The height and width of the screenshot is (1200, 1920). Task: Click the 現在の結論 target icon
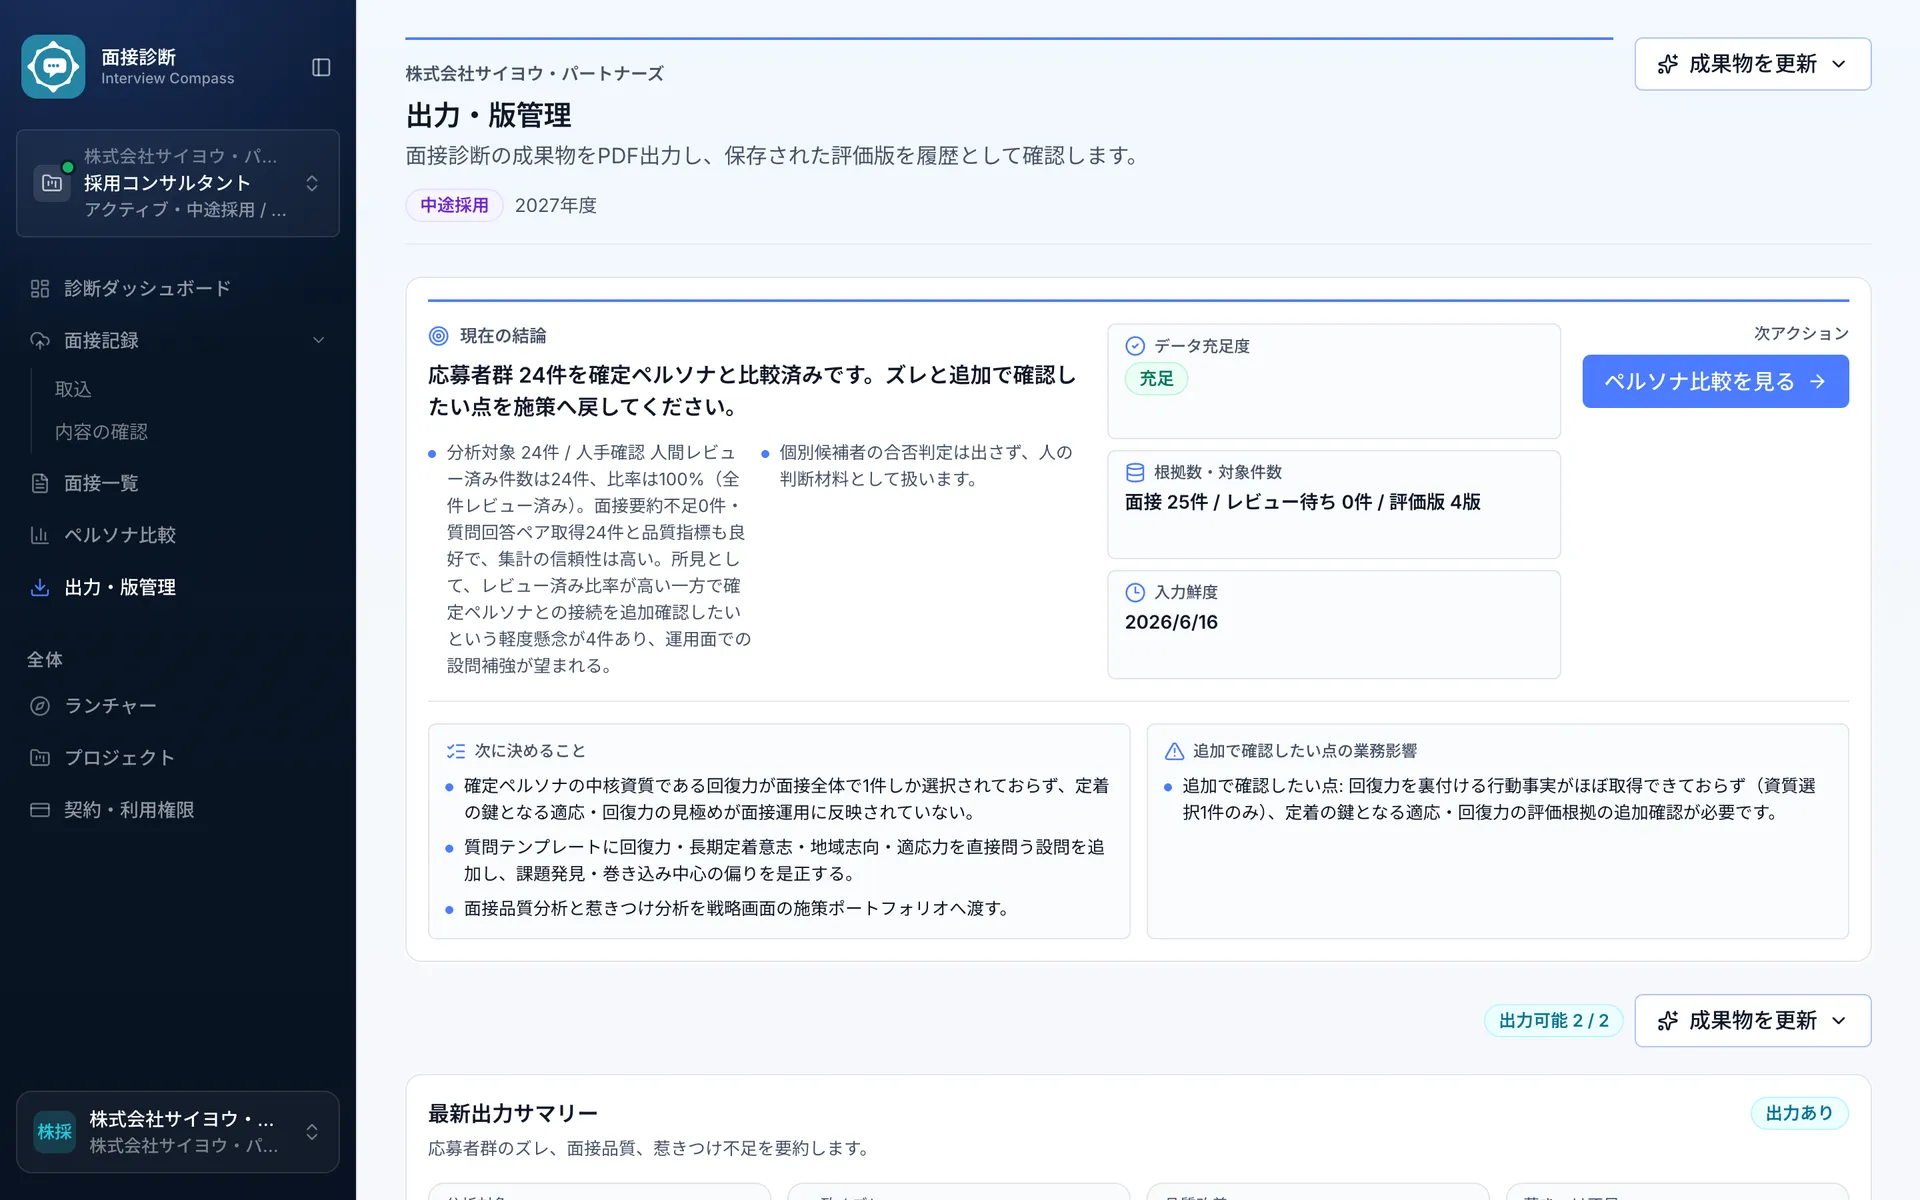438,336
